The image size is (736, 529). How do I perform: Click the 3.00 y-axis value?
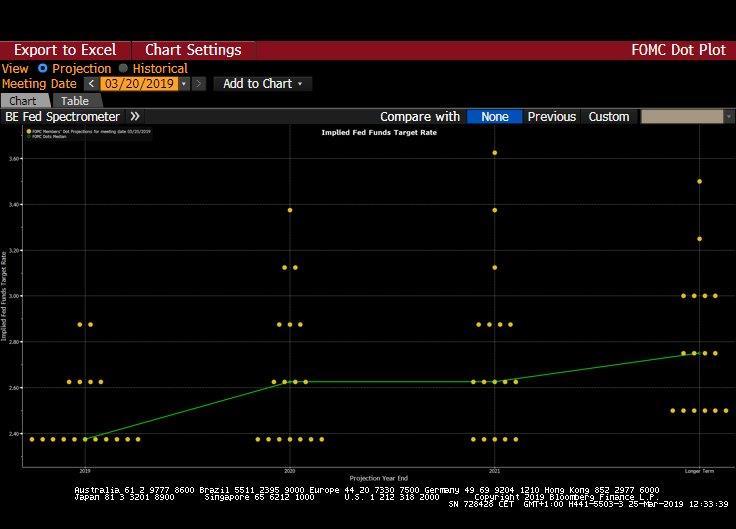click(x=13, y=296)
